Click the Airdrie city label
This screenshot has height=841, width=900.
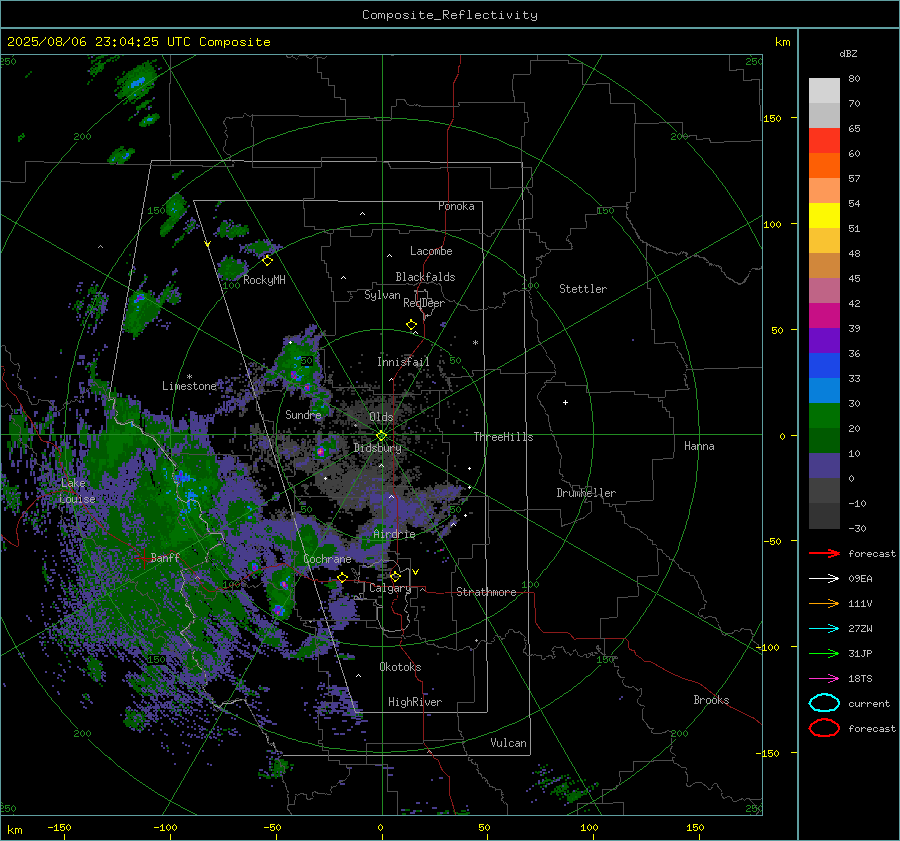pos(394,534)
